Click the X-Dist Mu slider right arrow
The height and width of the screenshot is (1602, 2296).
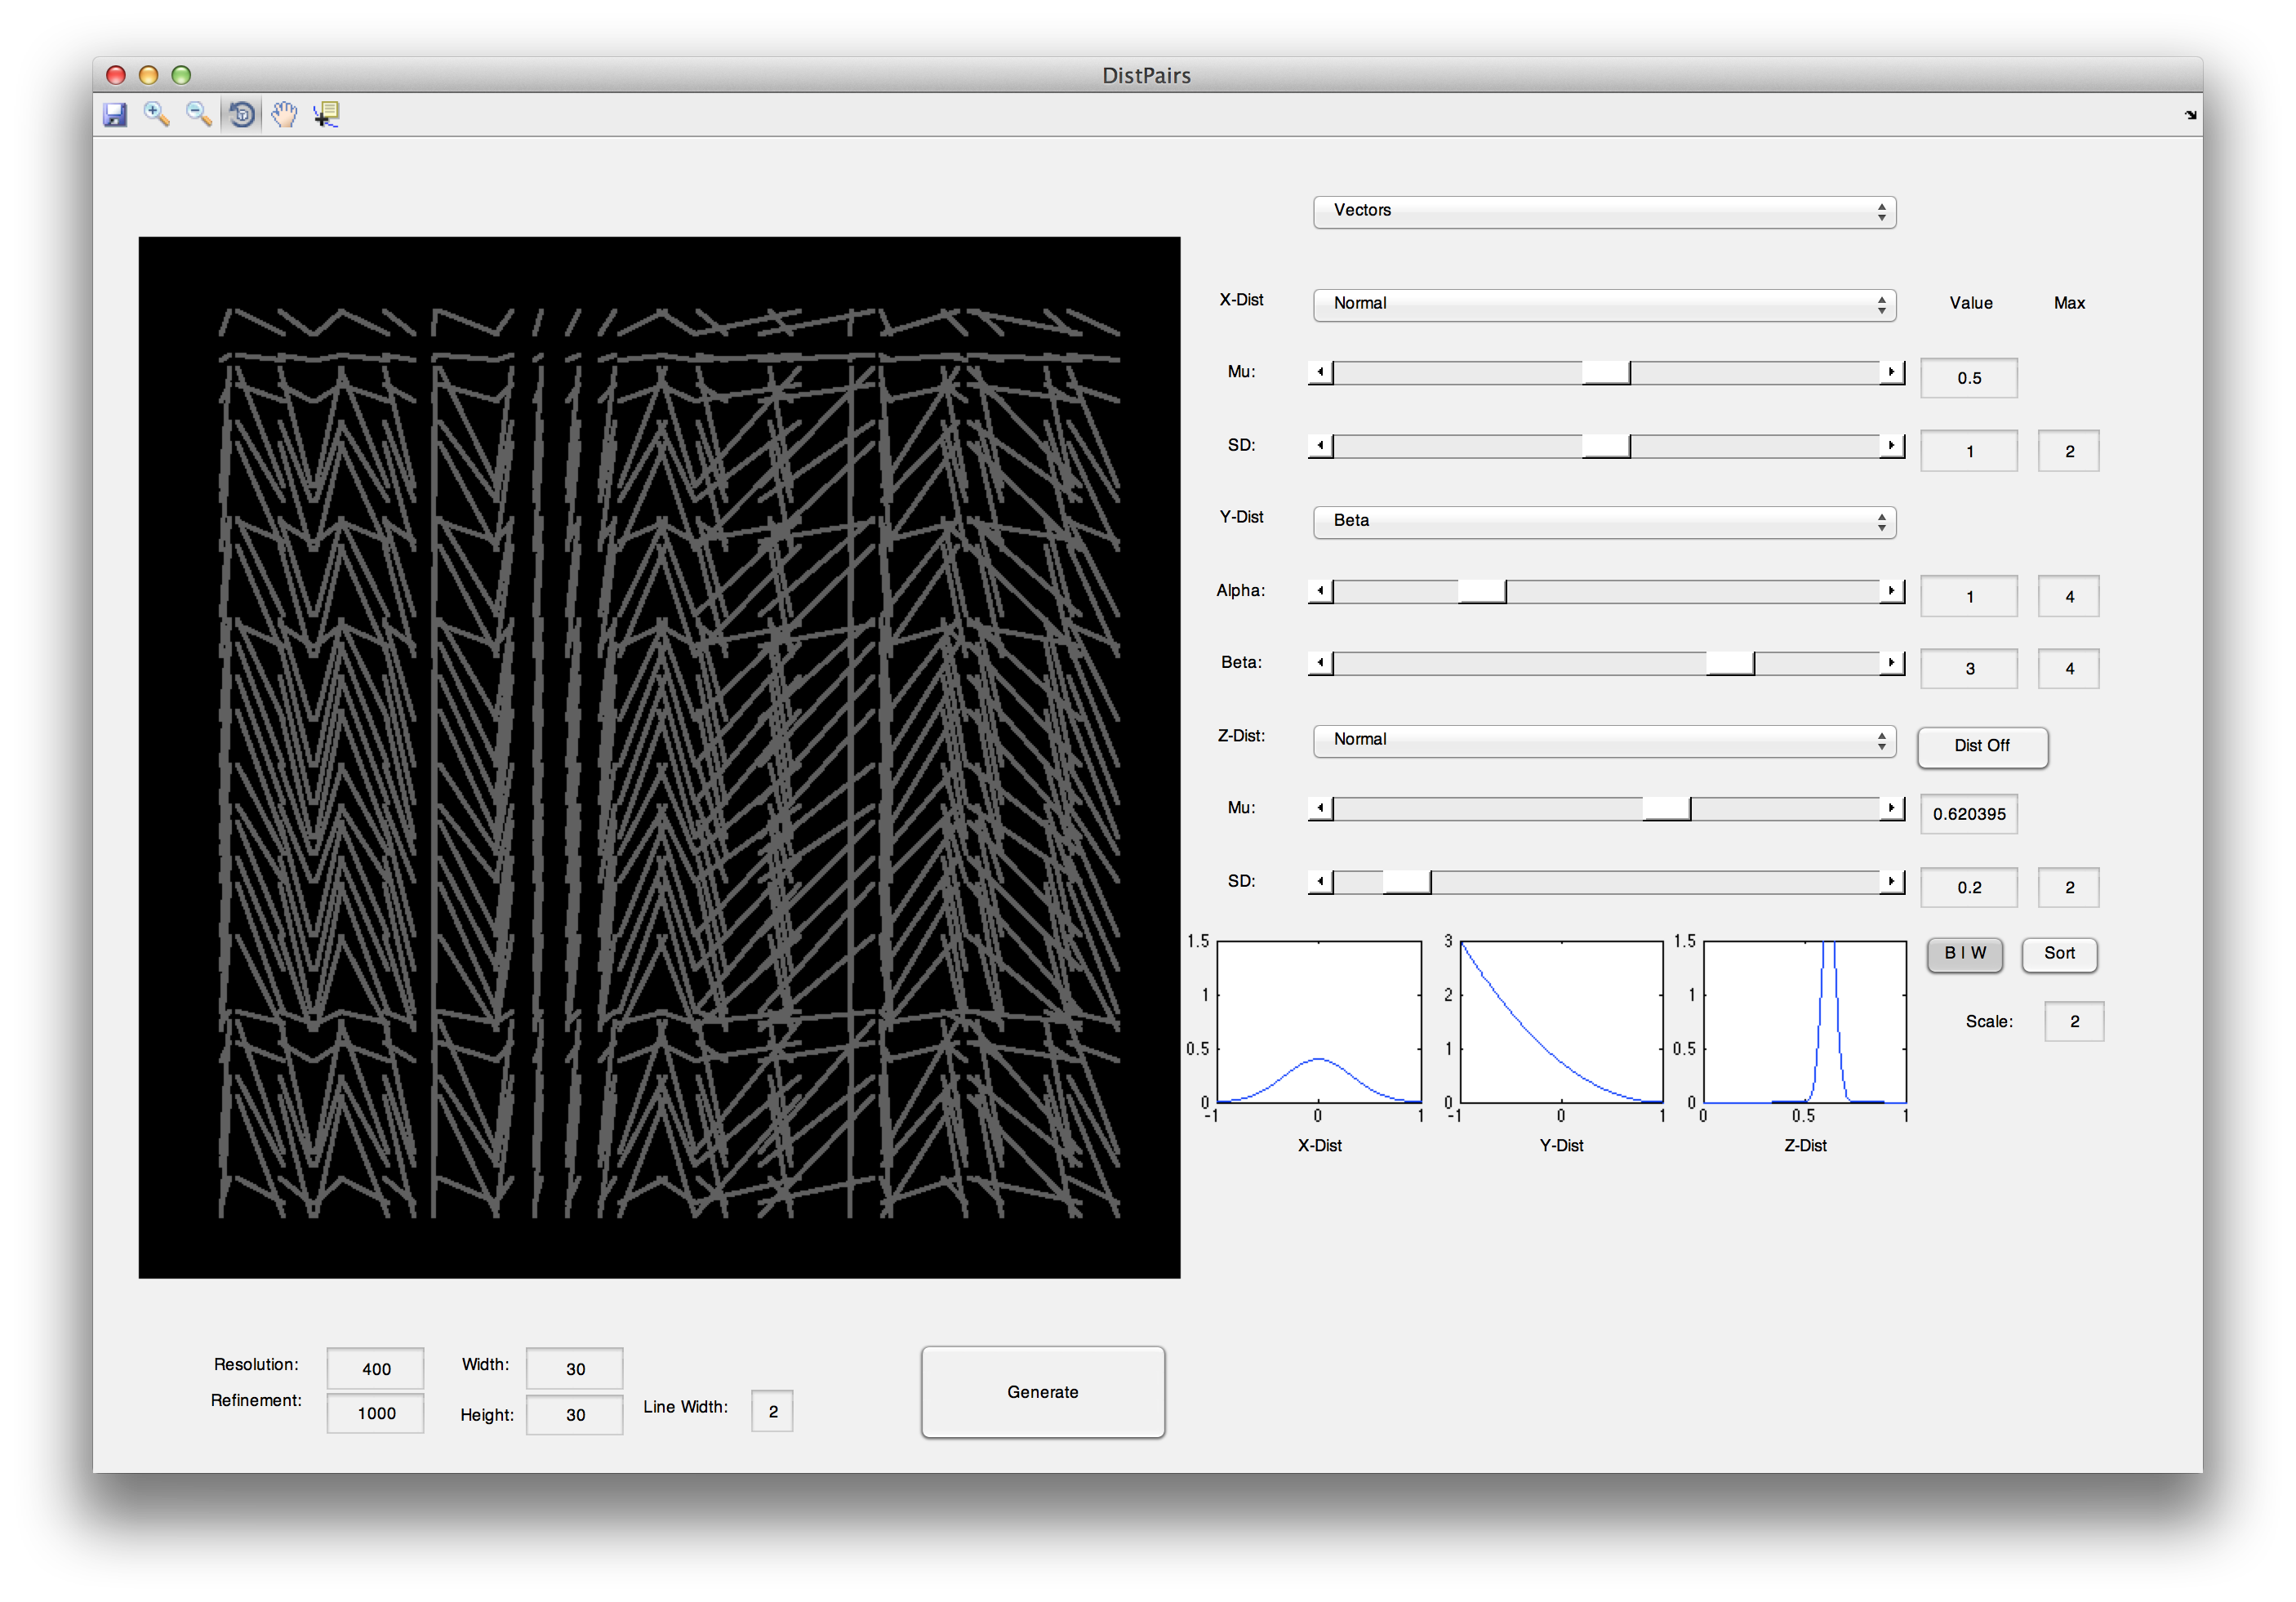point(1891,372)
